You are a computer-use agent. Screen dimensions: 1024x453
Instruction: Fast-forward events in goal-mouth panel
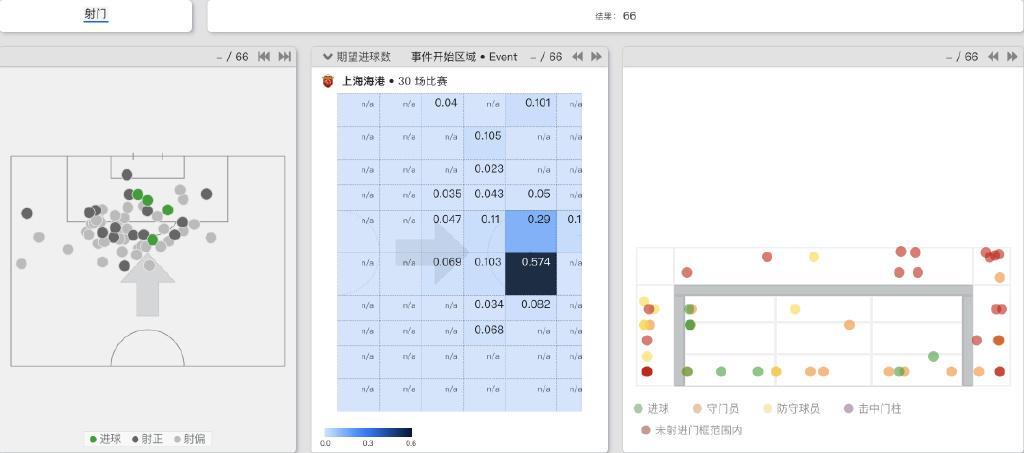1012,57
